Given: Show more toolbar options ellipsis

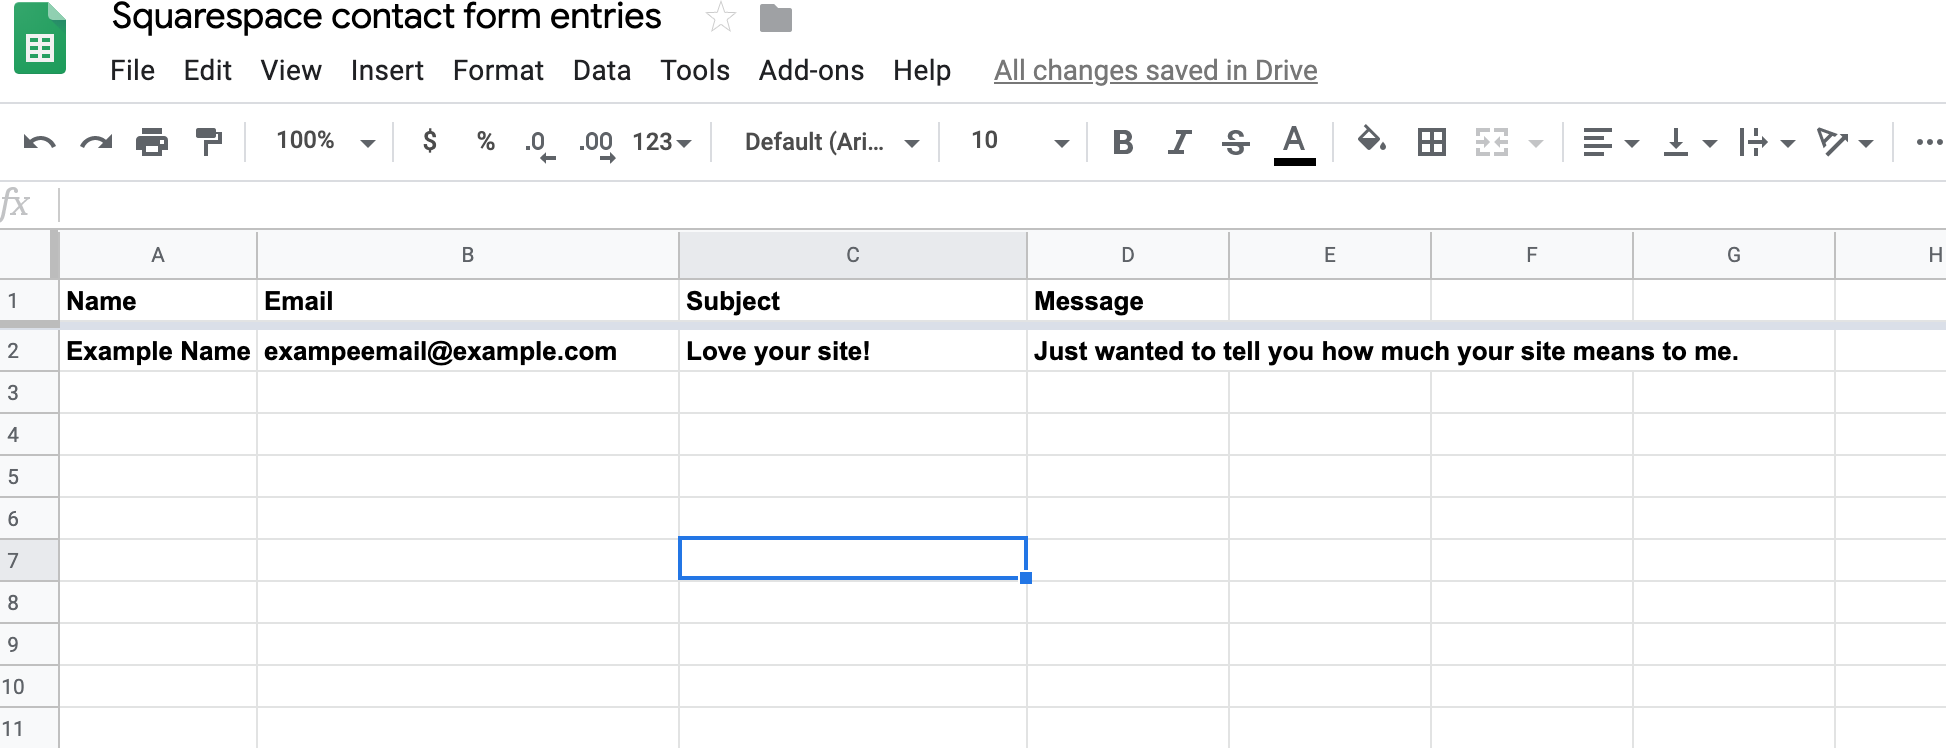Looking at the screenshot, I should (x=1929, y=142).
